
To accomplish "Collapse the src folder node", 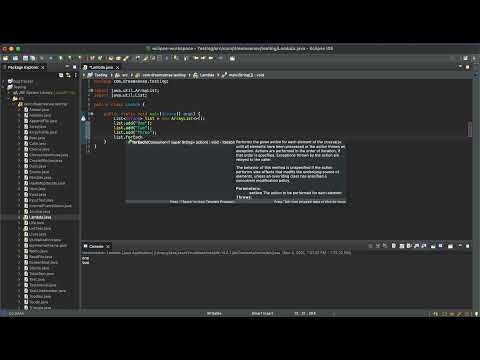I will [9, 98].
